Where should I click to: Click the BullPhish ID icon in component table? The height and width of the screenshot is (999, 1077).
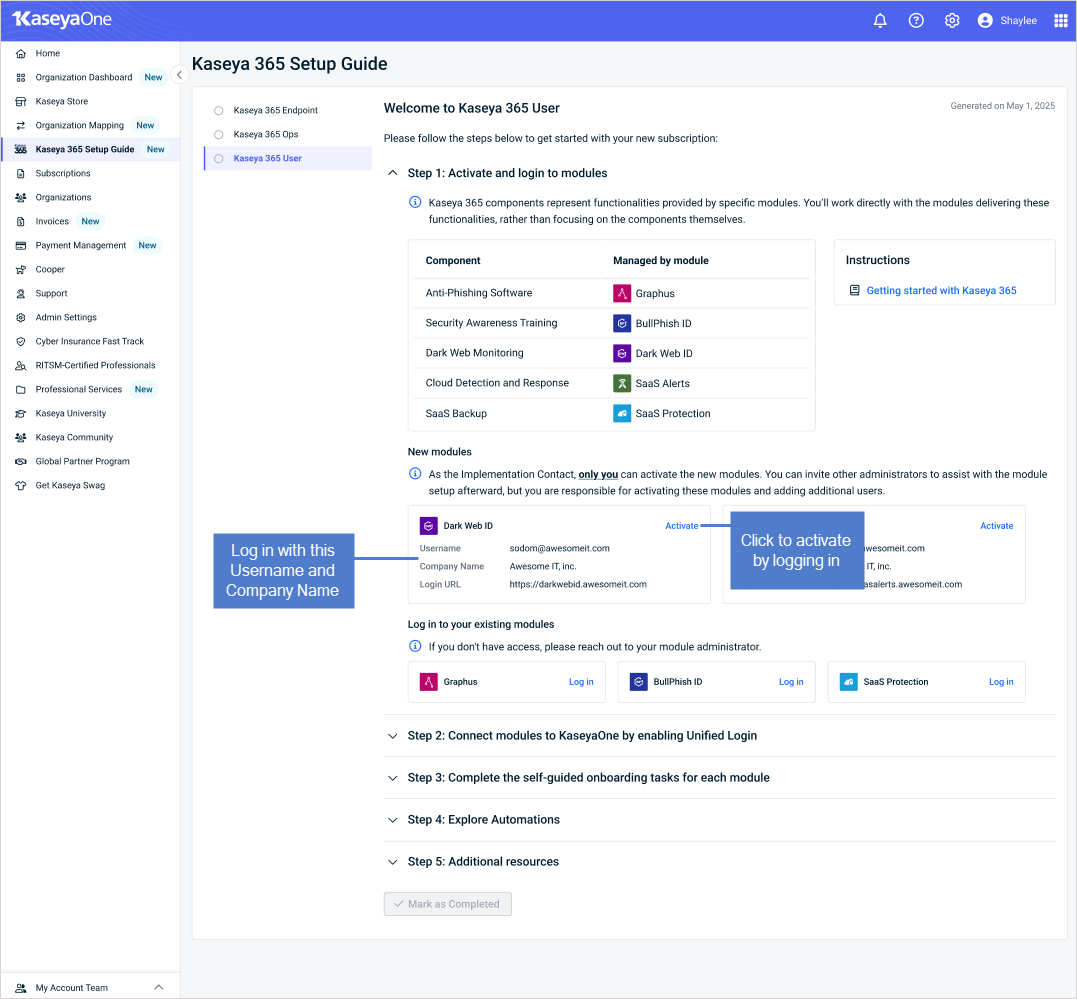pyautogui.click(x=622, y=324)
